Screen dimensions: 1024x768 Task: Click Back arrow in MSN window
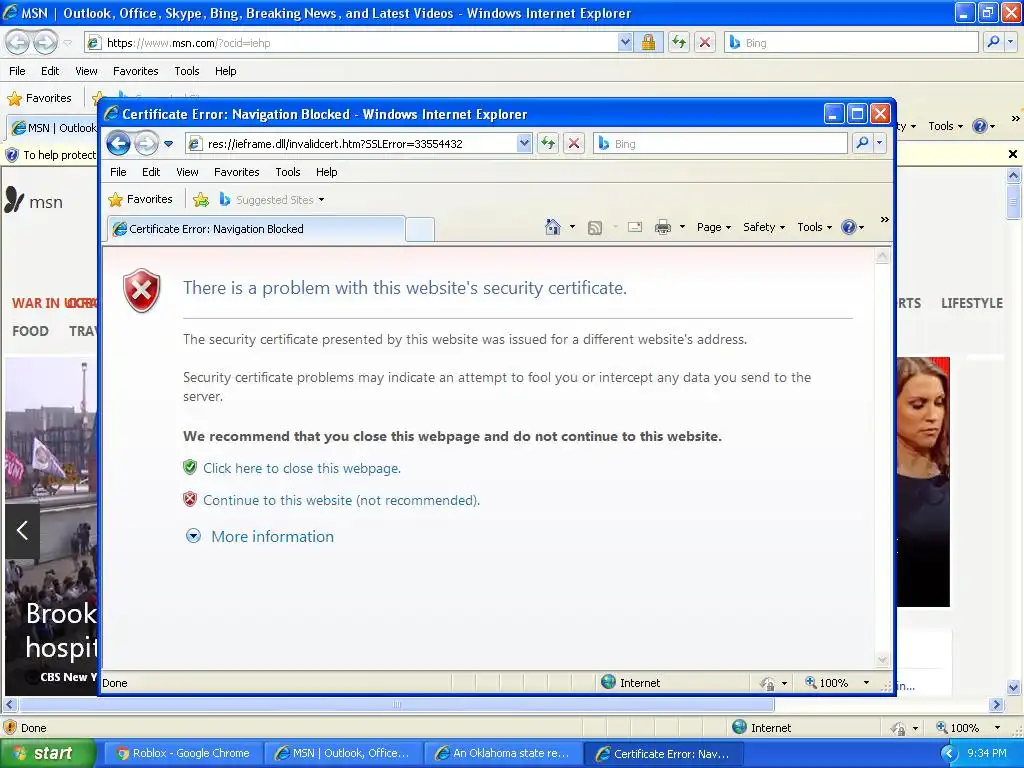[x=18, y=42]
